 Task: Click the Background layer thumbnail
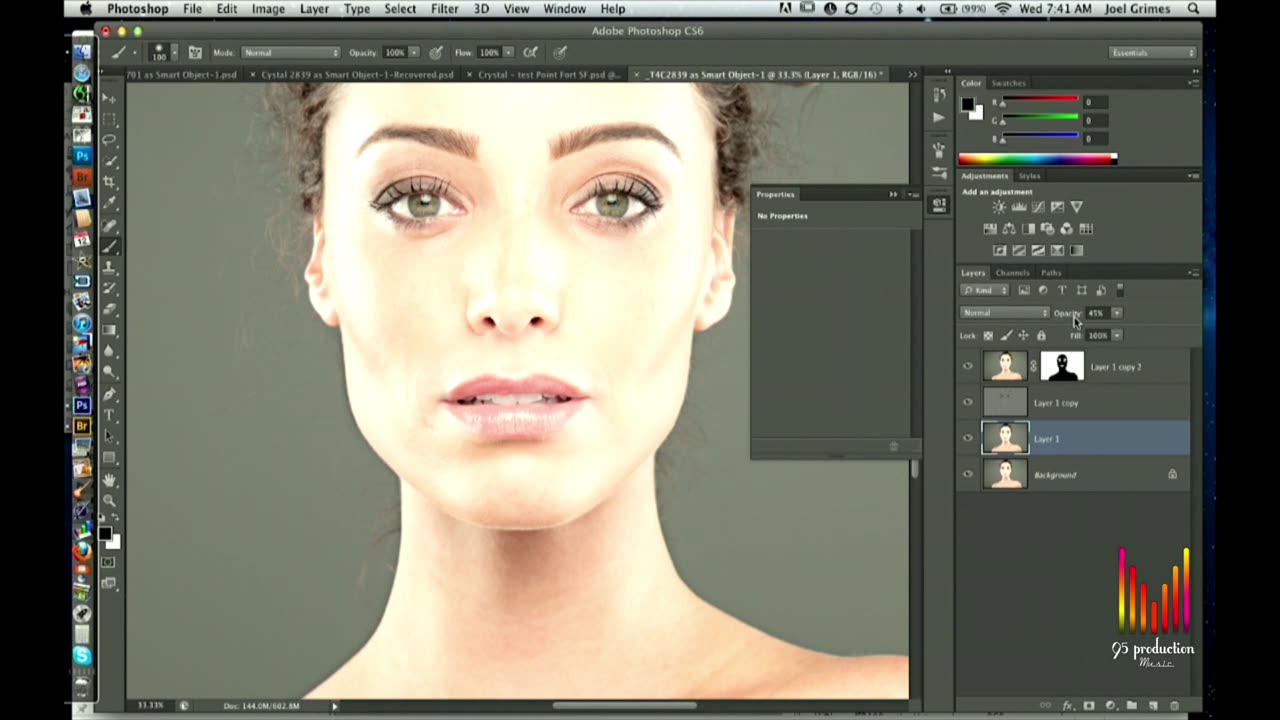1005,475
